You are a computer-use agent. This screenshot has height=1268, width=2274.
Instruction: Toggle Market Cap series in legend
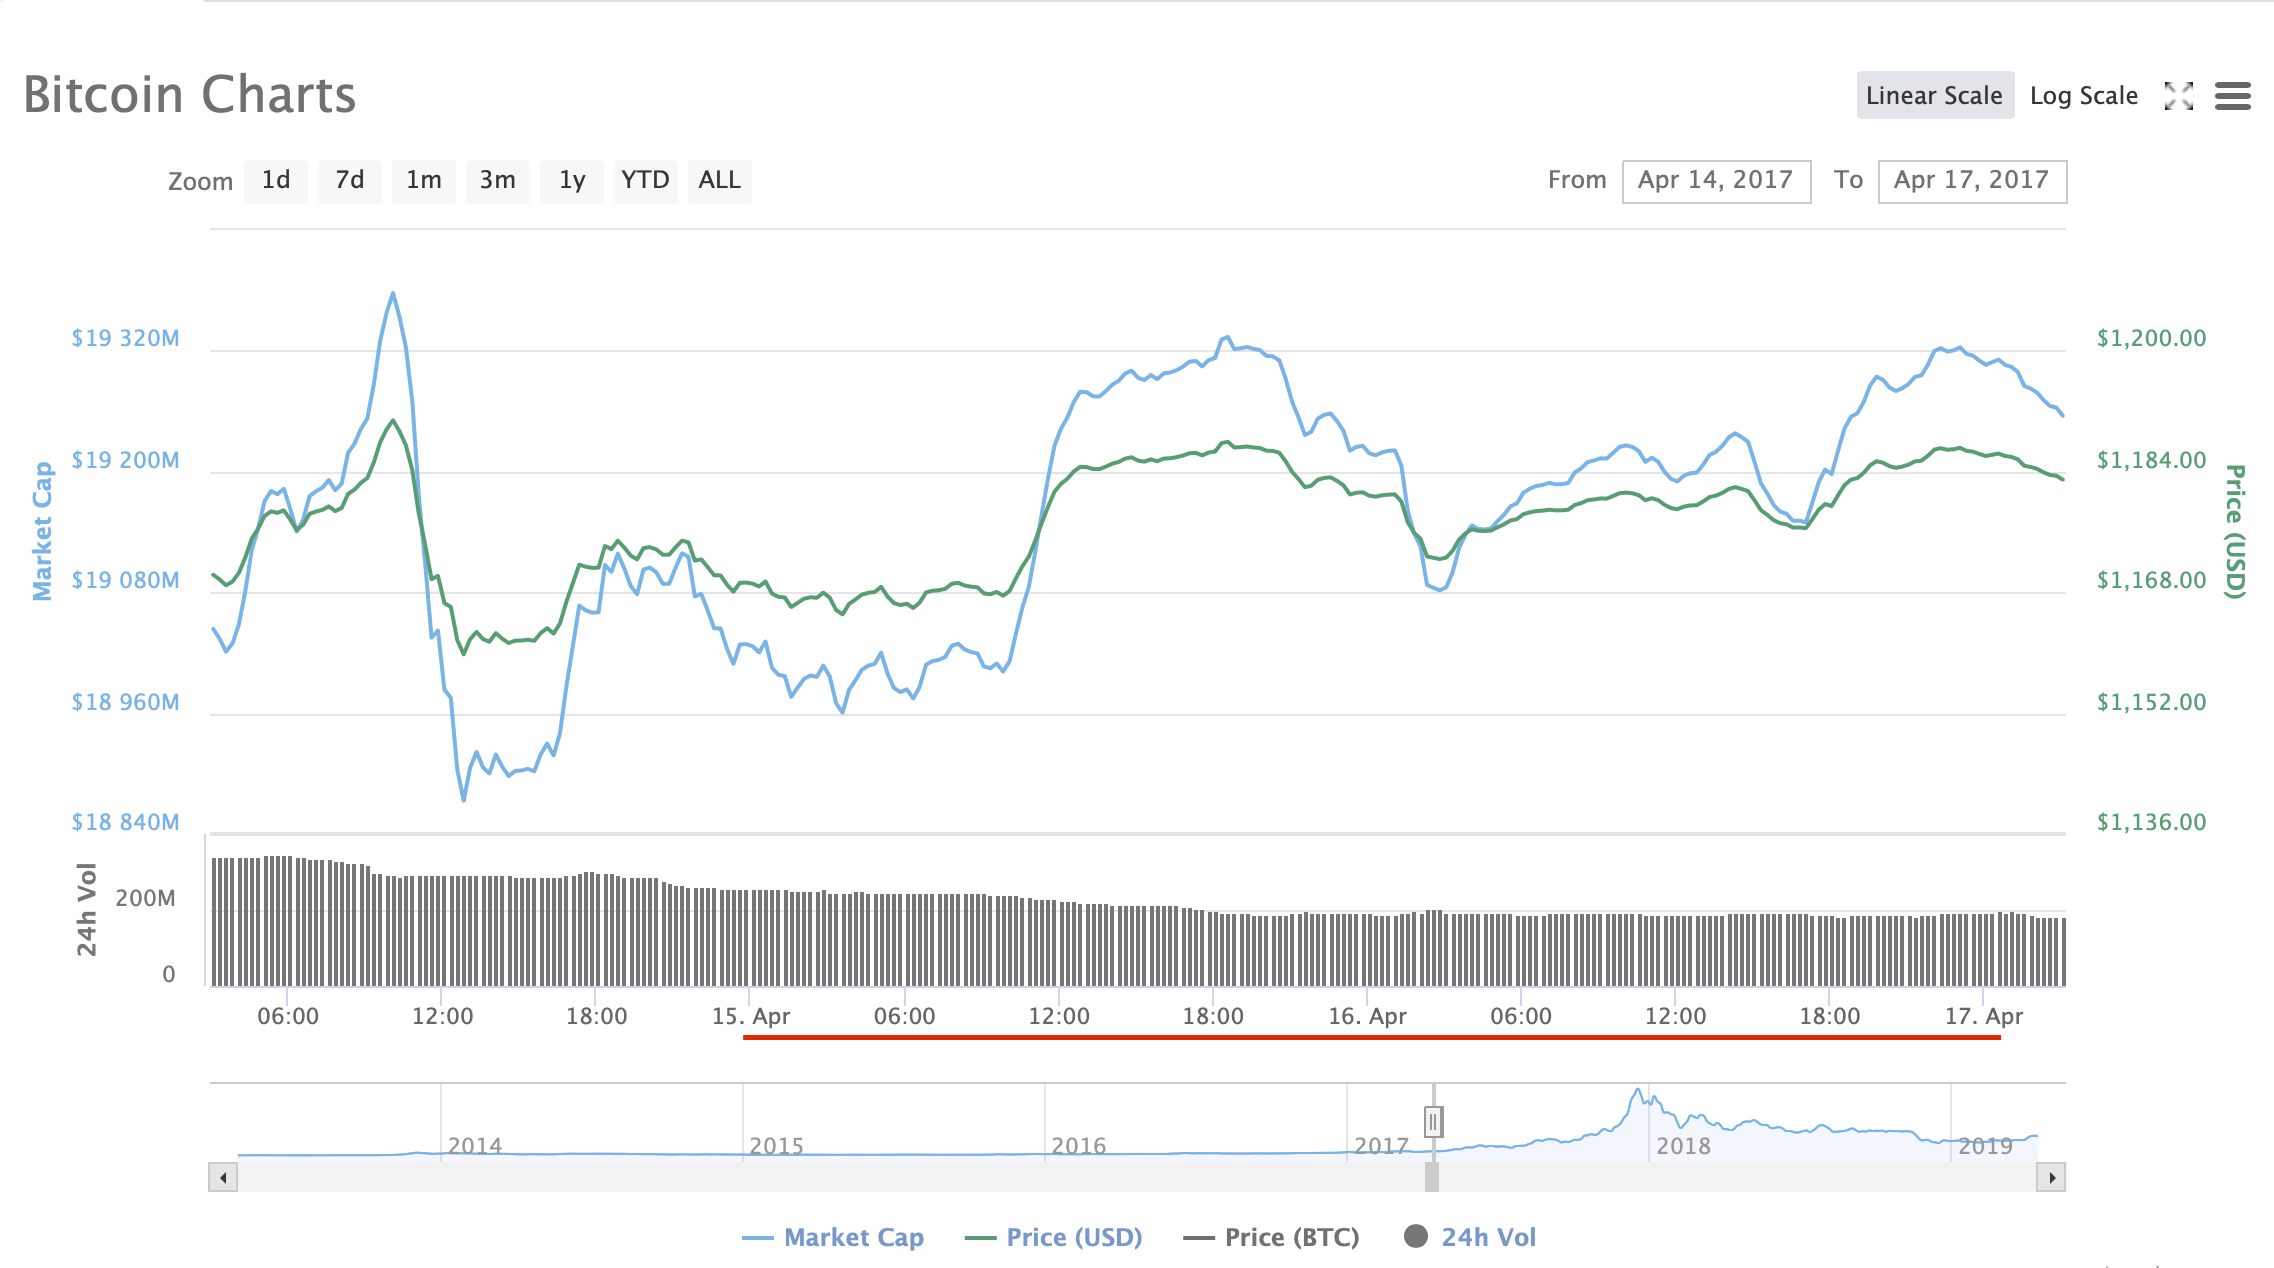tap(852, 1237)
